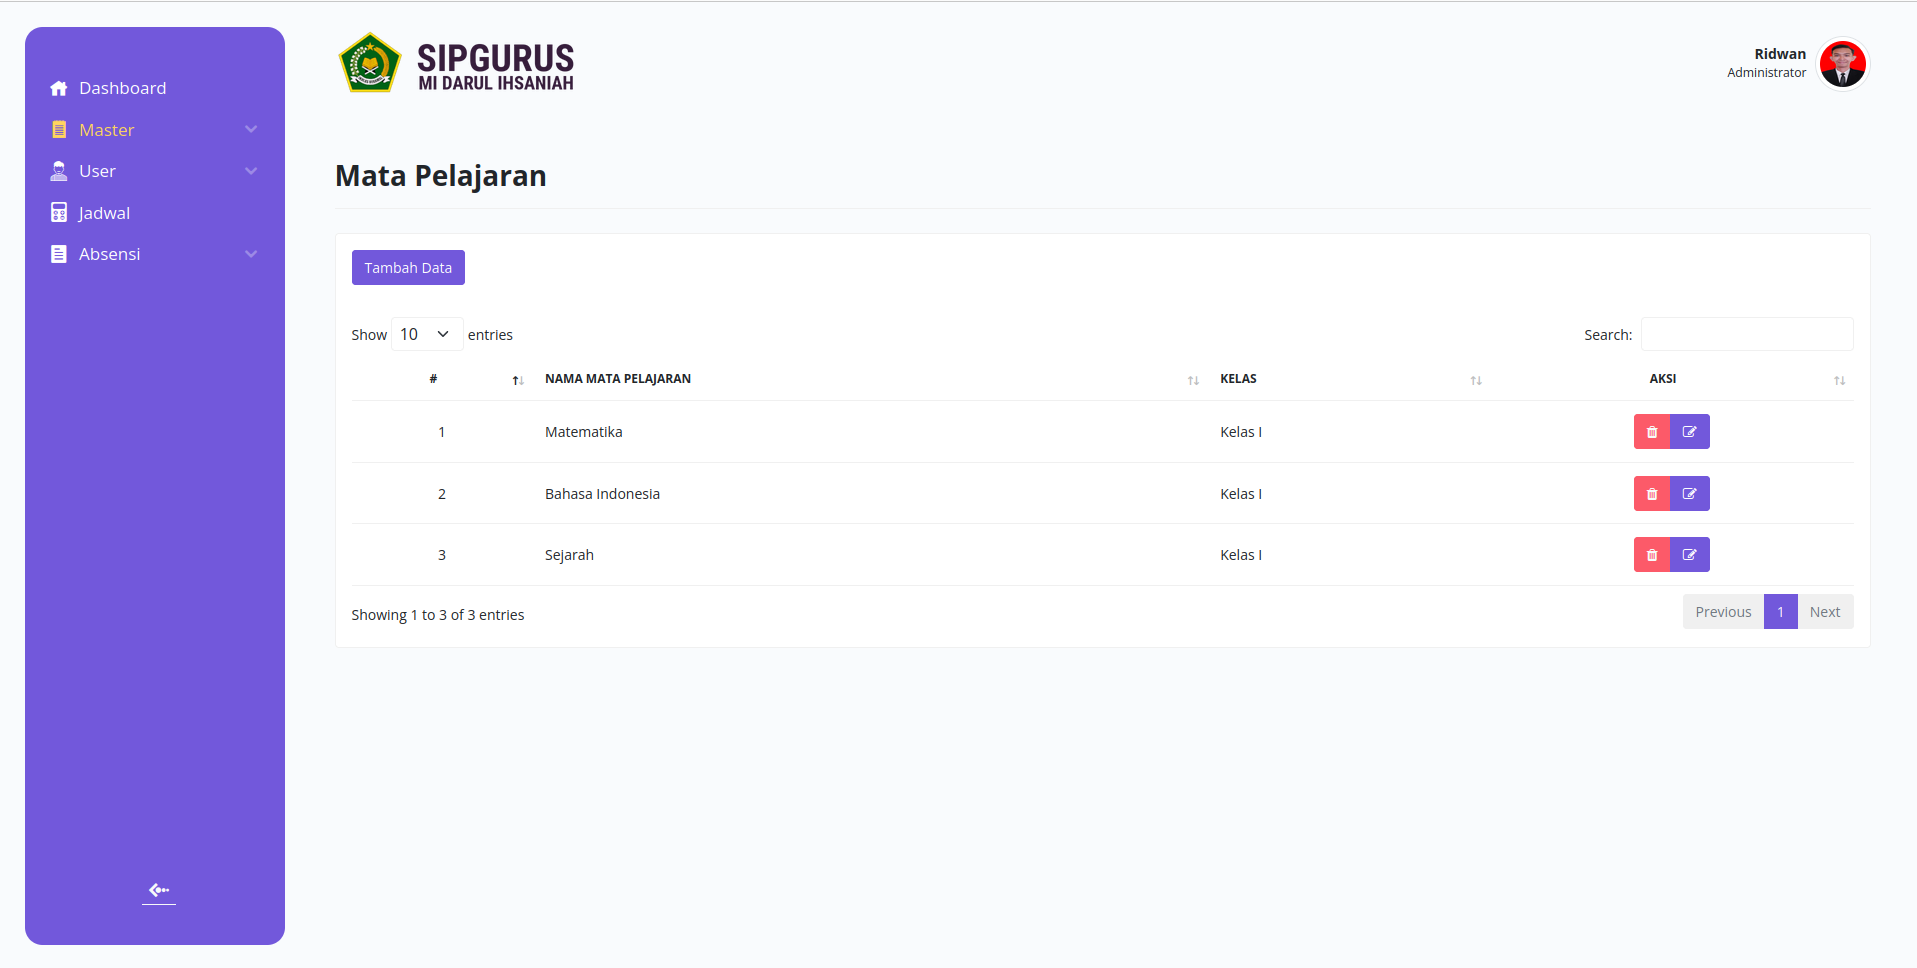
Task: Click the Next pagination button
Action: coord(1825,612)
